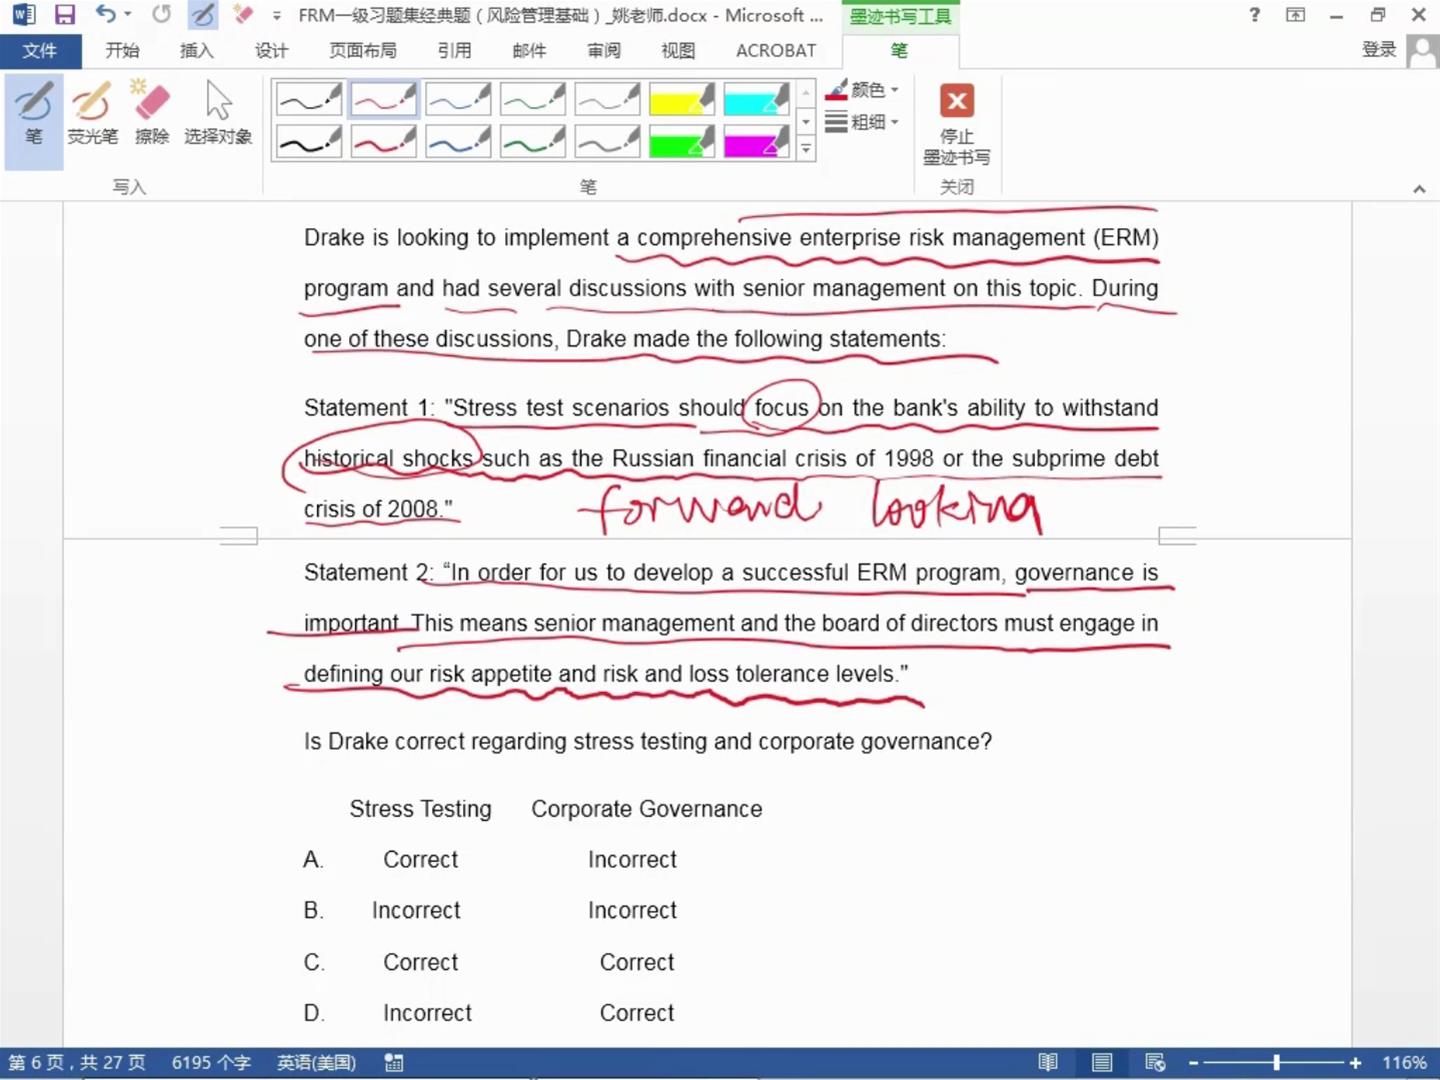The image size is (1440, 1080).
Task: Choose the thick blue pen in bottom row
Action: click(x=458, y=142)
